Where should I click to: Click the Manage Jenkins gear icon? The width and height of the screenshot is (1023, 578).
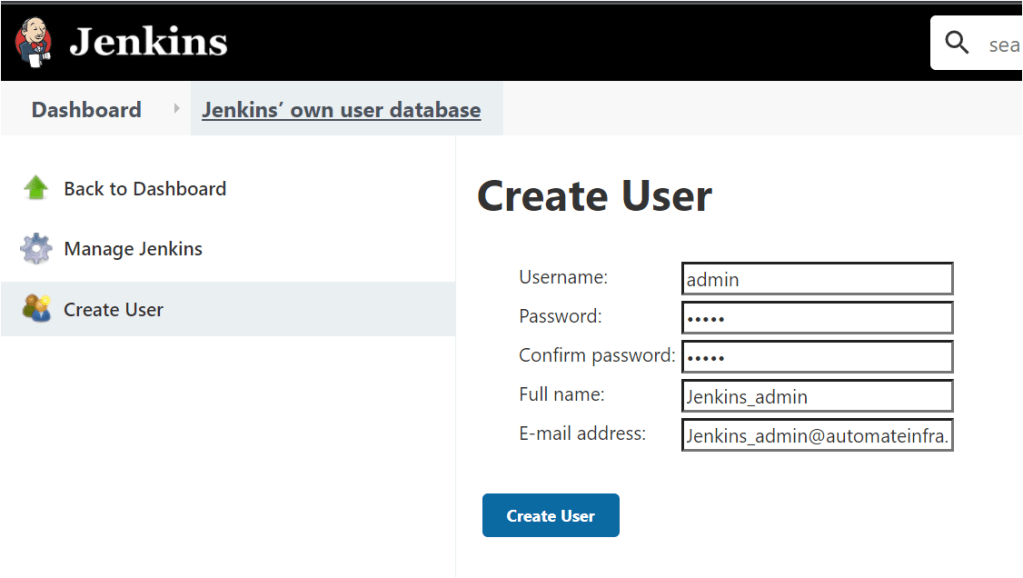(x=36, y=249)
